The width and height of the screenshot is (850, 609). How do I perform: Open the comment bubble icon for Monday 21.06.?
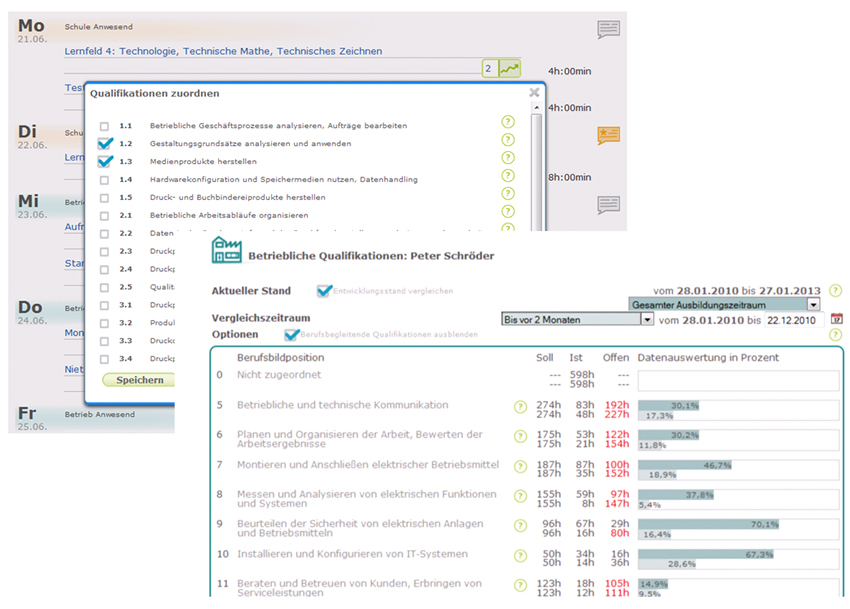tap(608, 29)
